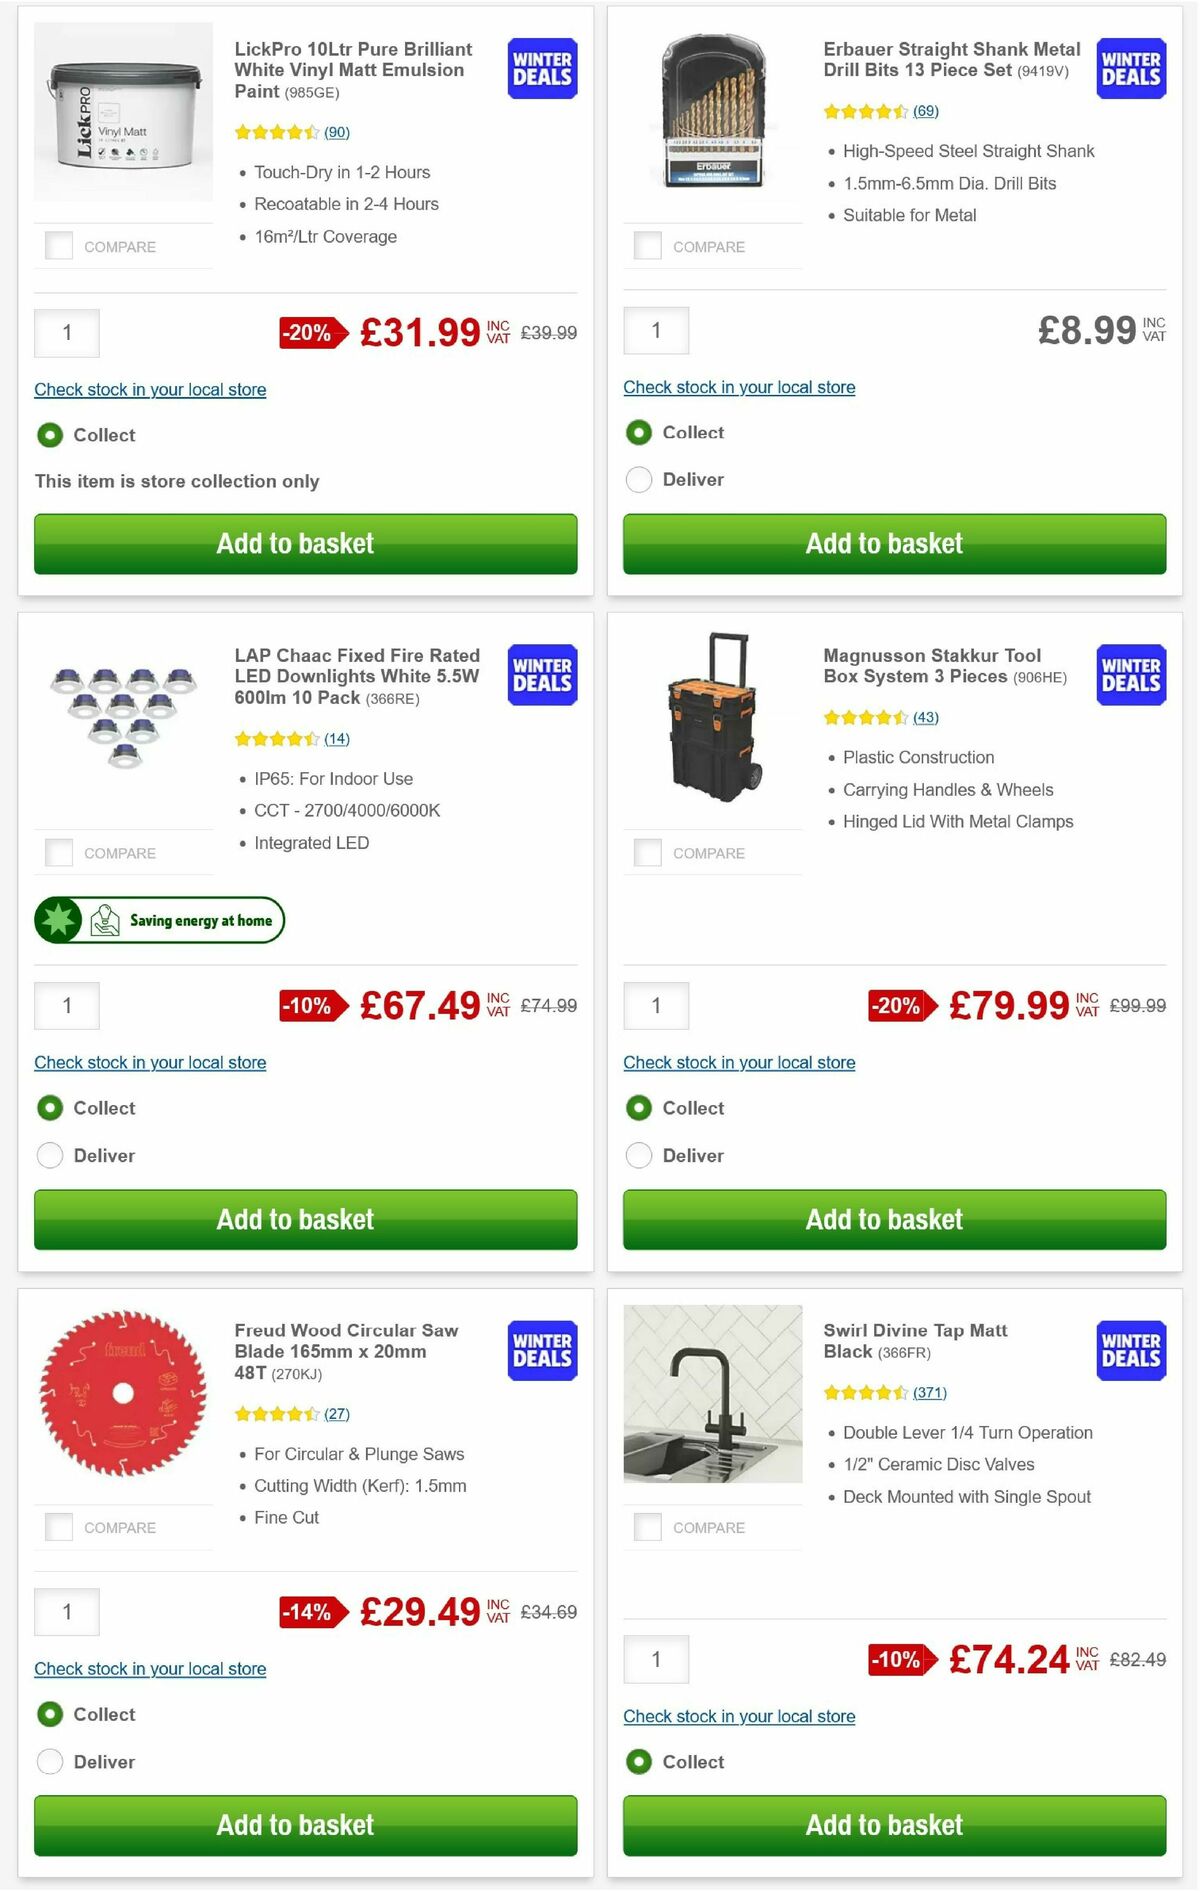Click the Winter Deals badge beside Magnusson tool box
The image size is (1200, 1891).
1130,675
